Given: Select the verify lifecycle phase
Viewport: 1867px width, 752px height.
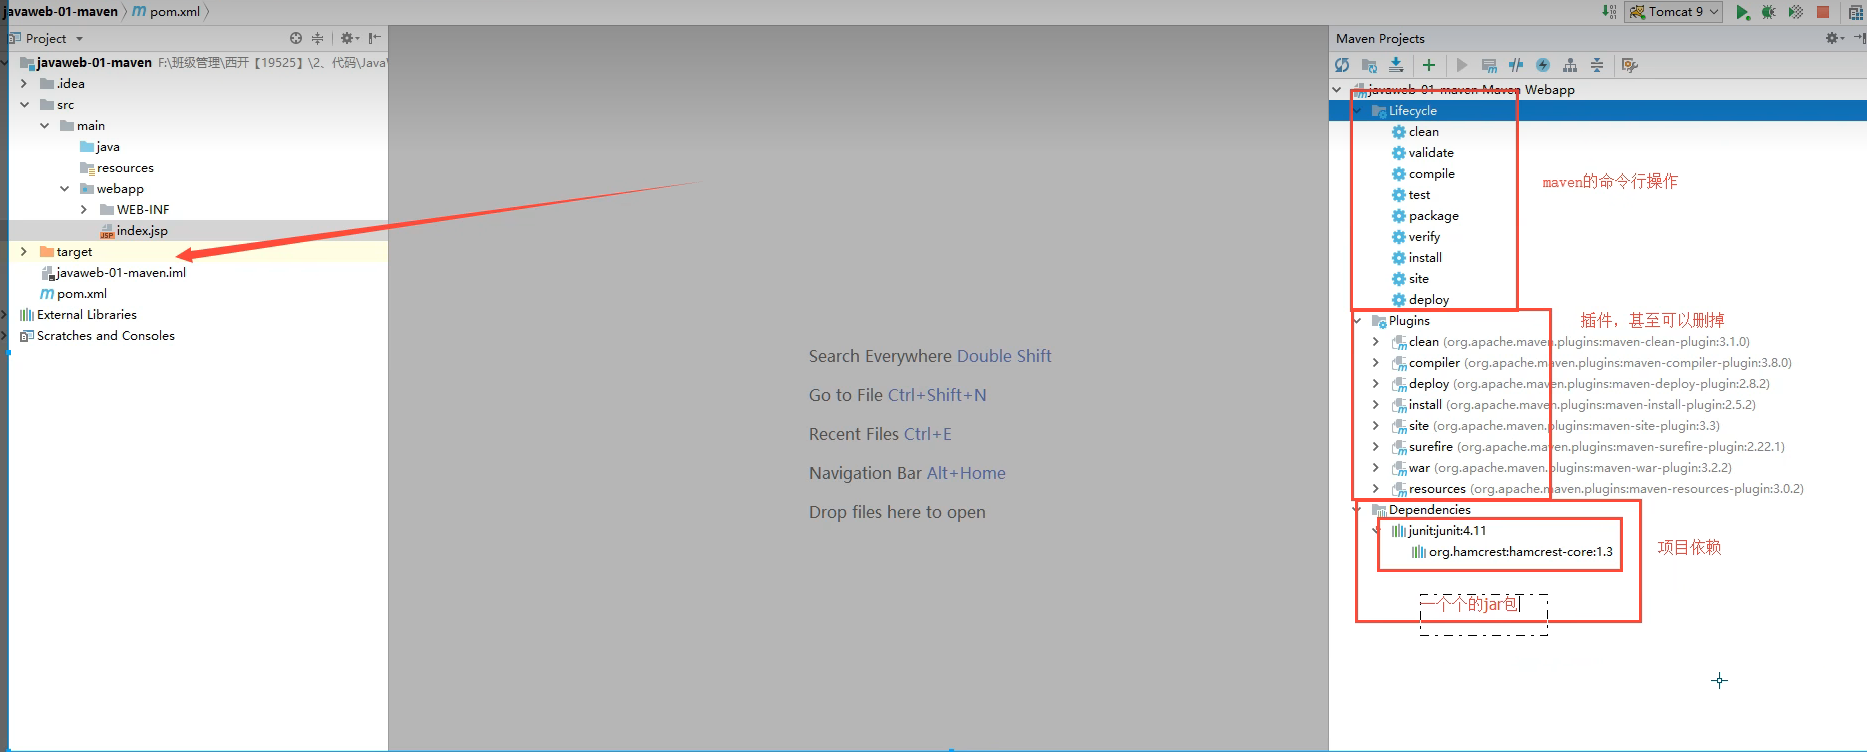Looking at the screenshot, I should point(1416,237).
